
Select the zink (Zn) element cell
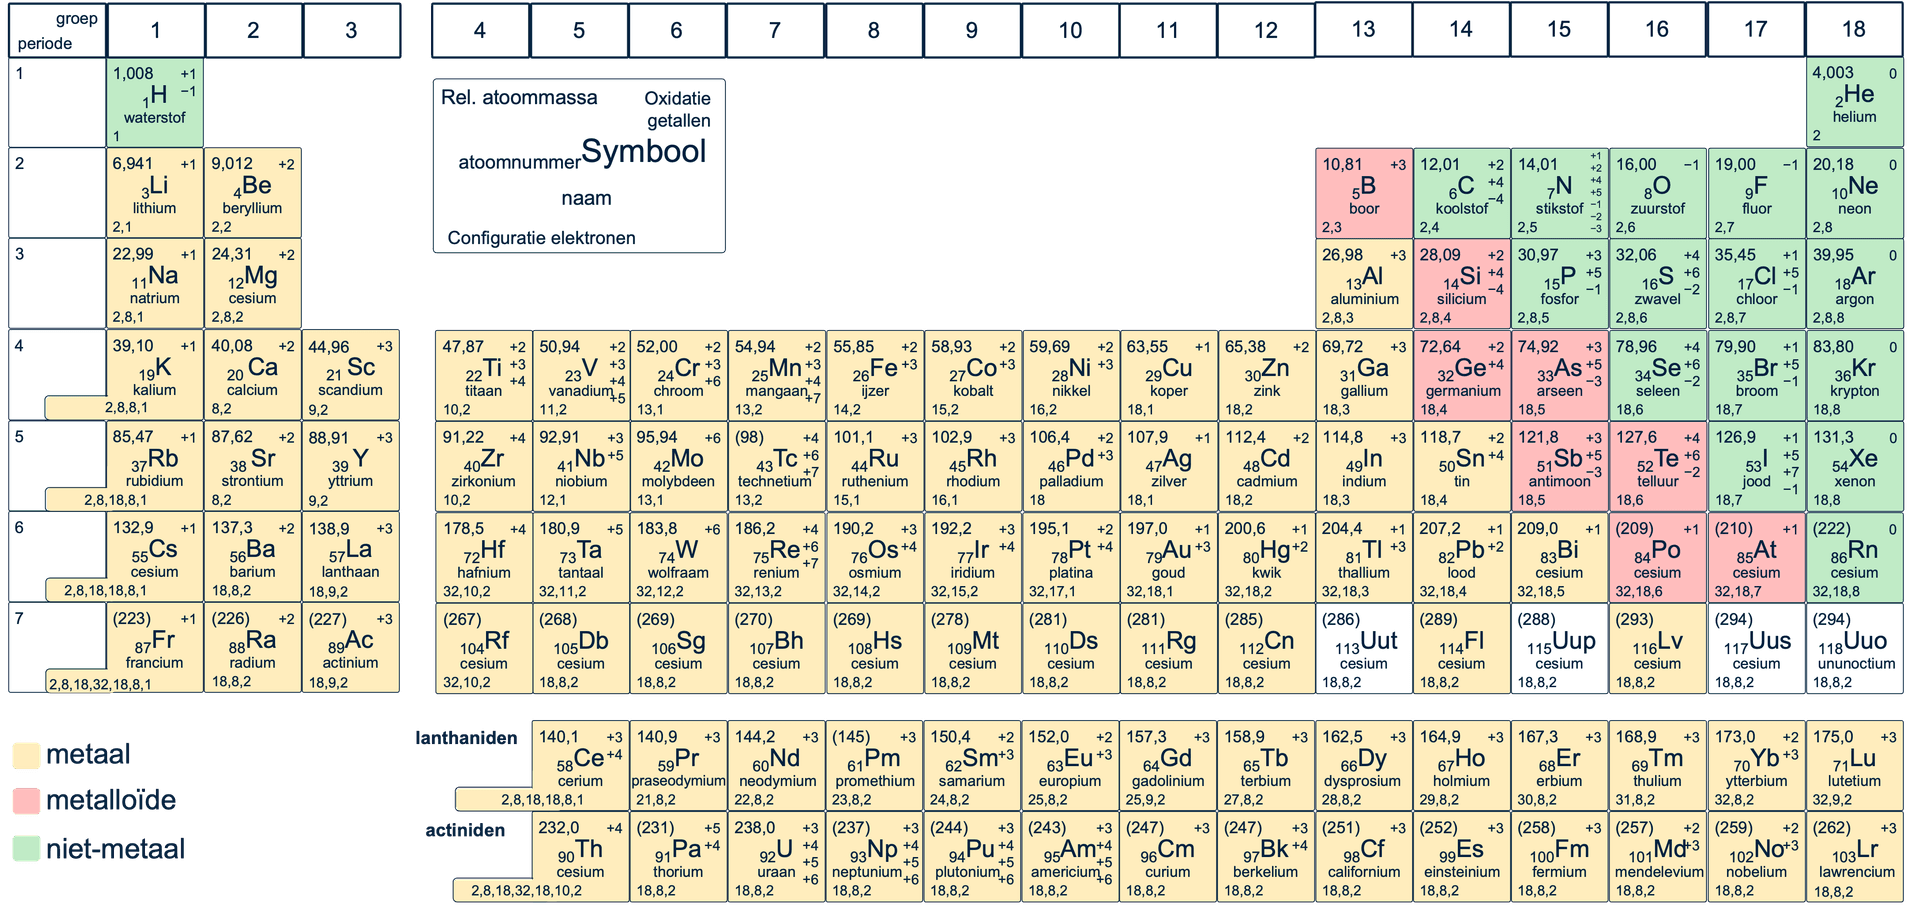point(1266,375)
